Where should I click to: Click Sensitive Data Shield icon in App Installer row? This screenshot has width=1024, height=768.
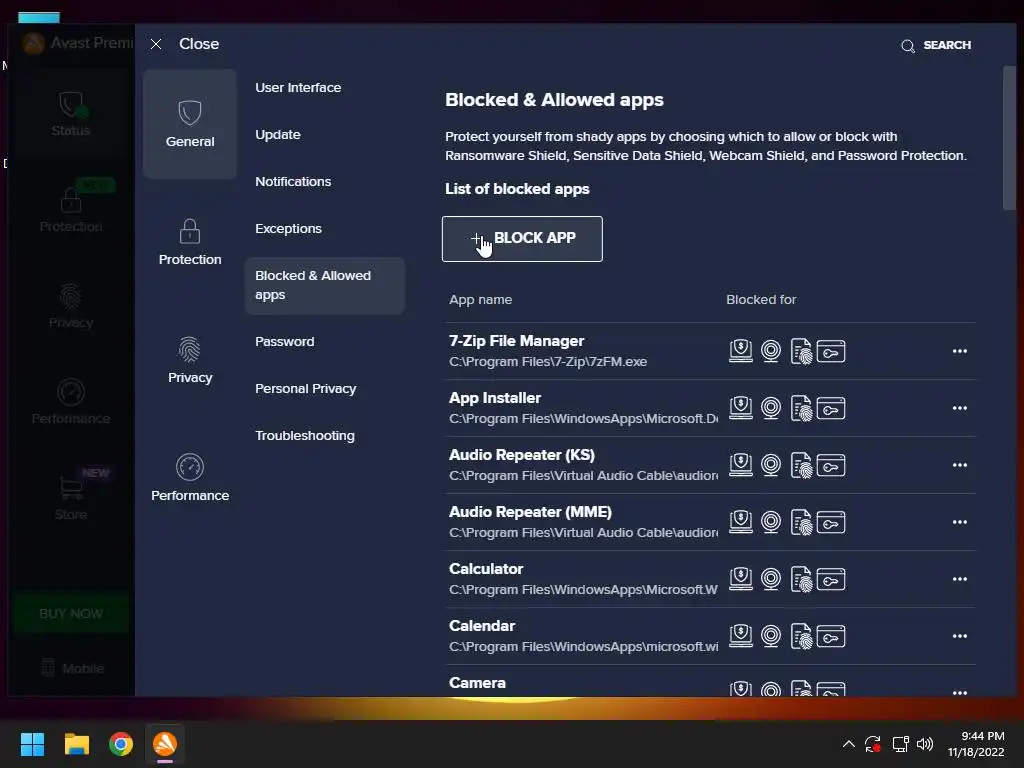801,408
